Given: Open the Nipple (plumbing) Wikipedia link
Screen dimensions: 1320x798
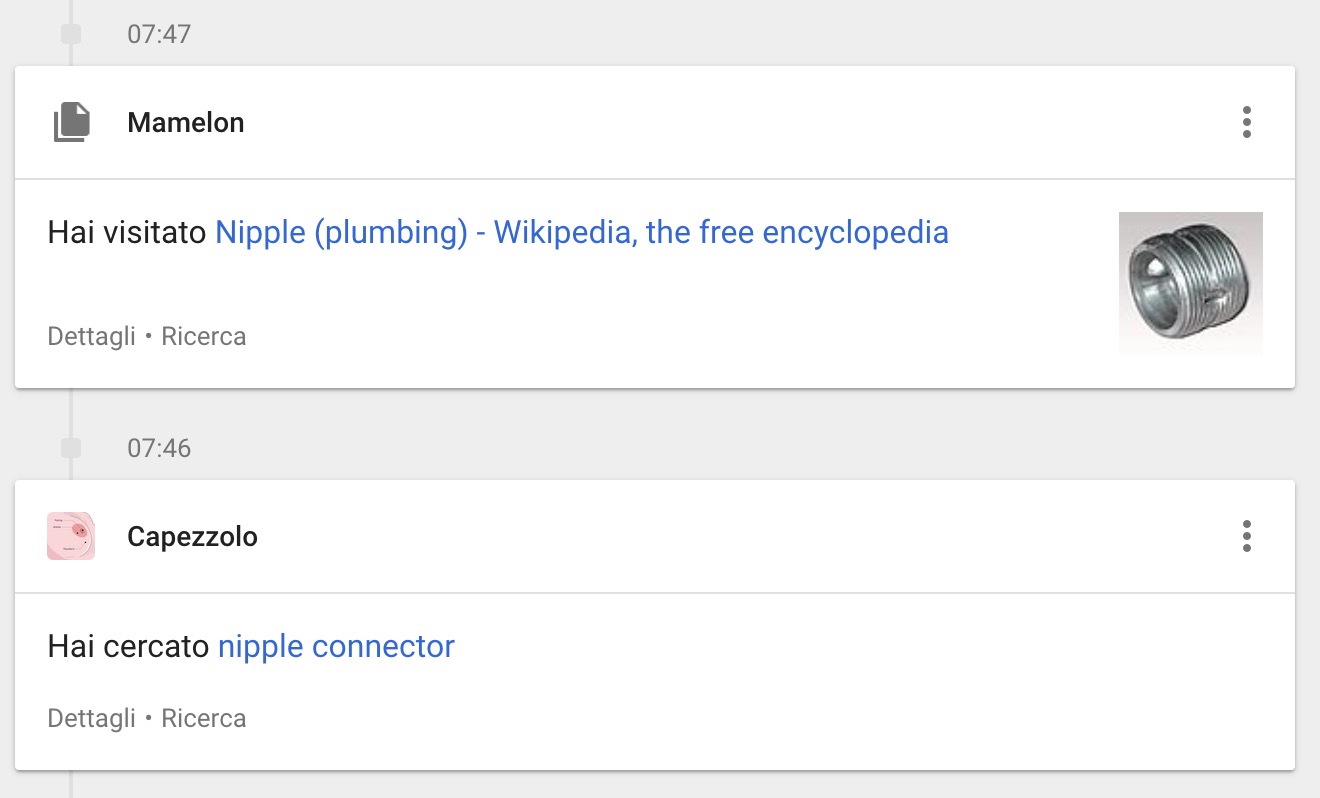Looking at the screenshot, I should [581, 233].
